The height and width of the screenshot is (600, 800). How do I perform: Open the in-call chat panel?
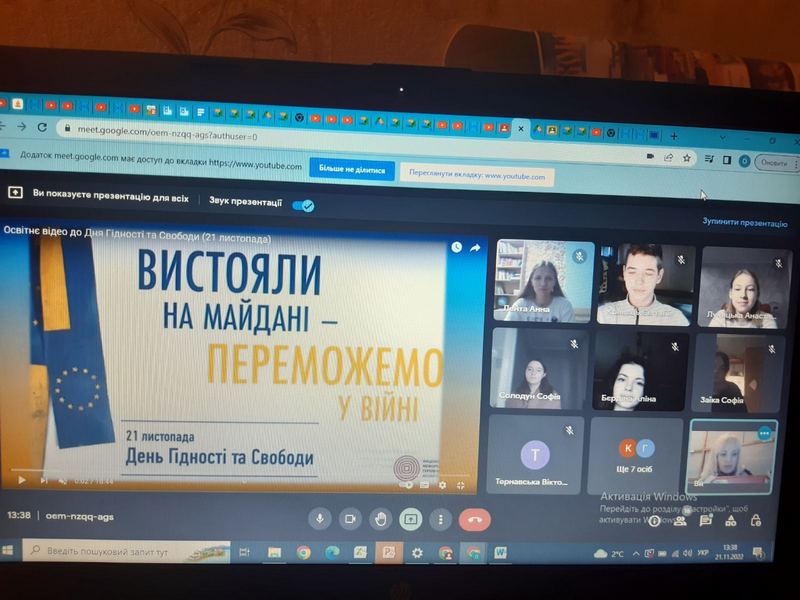tap(706, 520)
